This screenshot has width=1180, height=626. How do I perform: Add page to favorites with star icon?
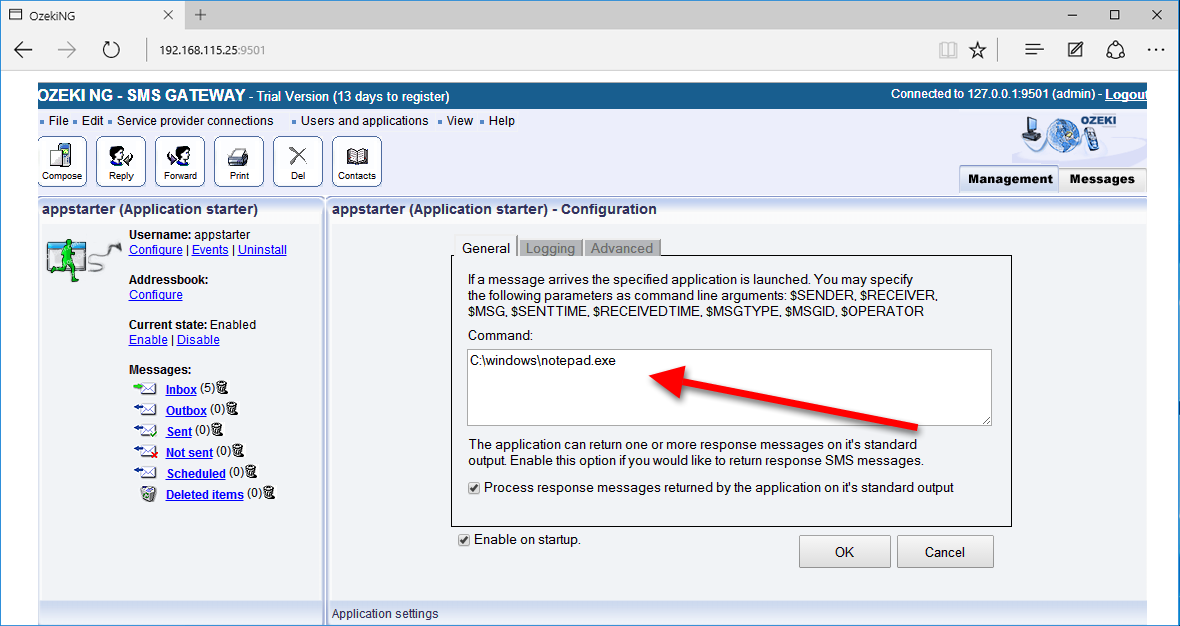[x=978, y=50]
